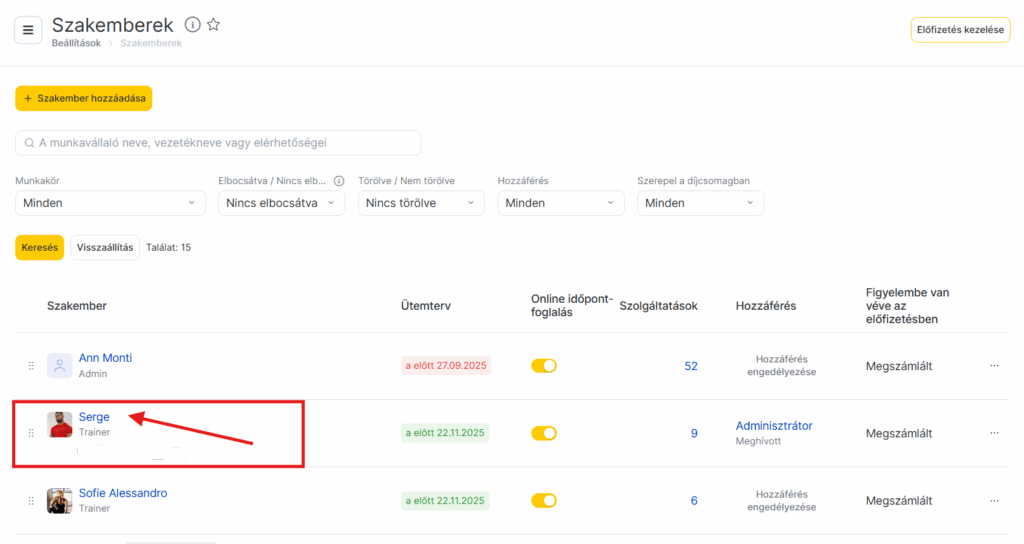
Task: Click the info icon beside Szakemberek title
Action: coord(193,25)
